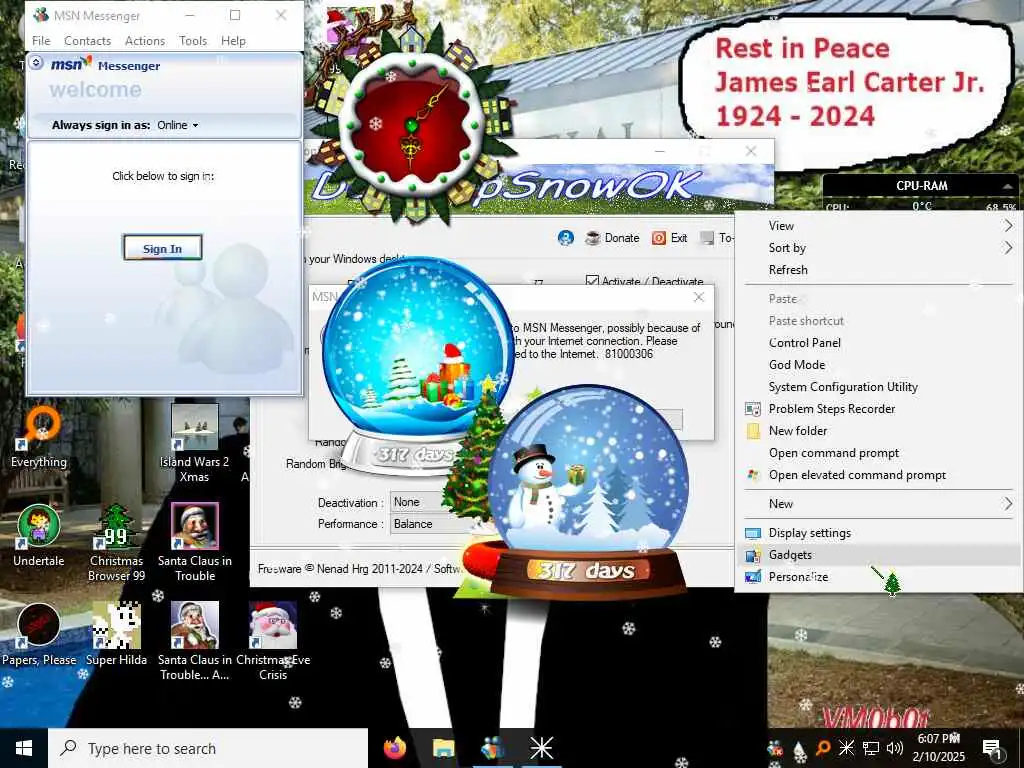1024x768 pixels.
Task: Open the File menu in MSN Messenger
Action: pos(41,40)
